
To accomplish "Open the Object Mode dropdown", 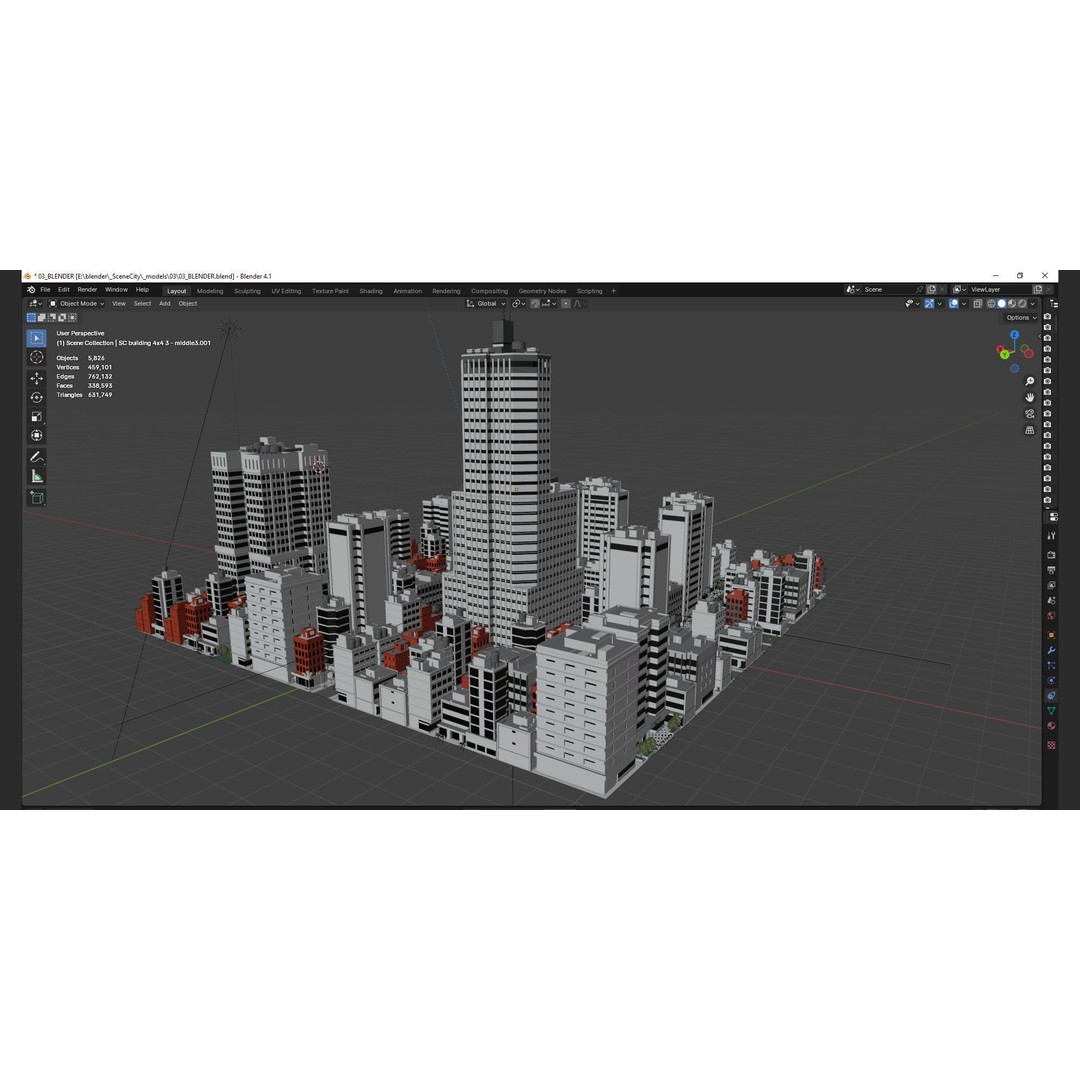I will point(76,304).
